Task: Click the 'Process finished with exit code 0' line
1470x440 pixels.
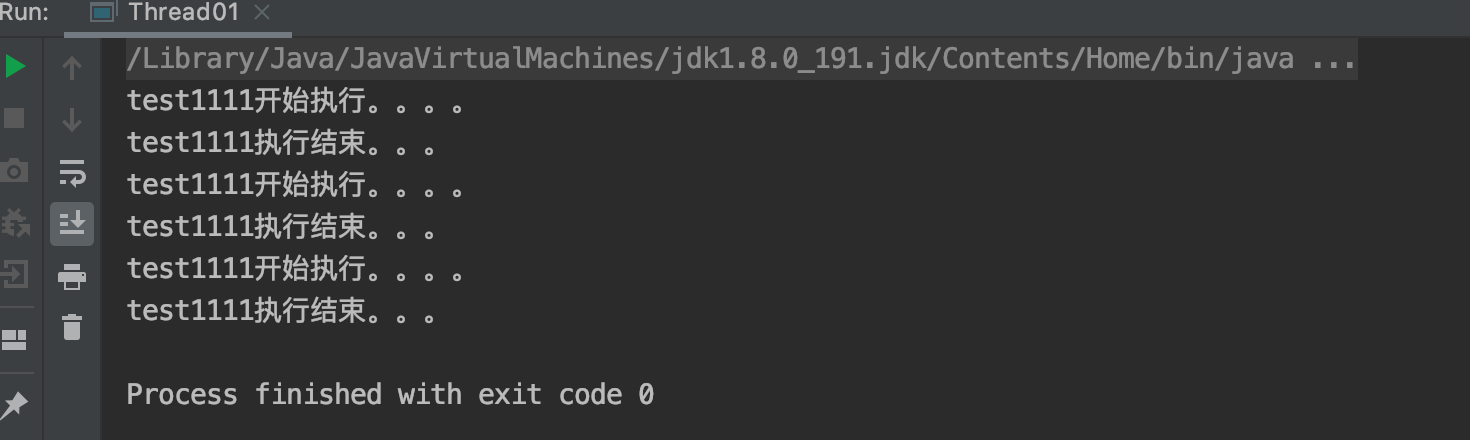Action: click(x=390, y=394)
